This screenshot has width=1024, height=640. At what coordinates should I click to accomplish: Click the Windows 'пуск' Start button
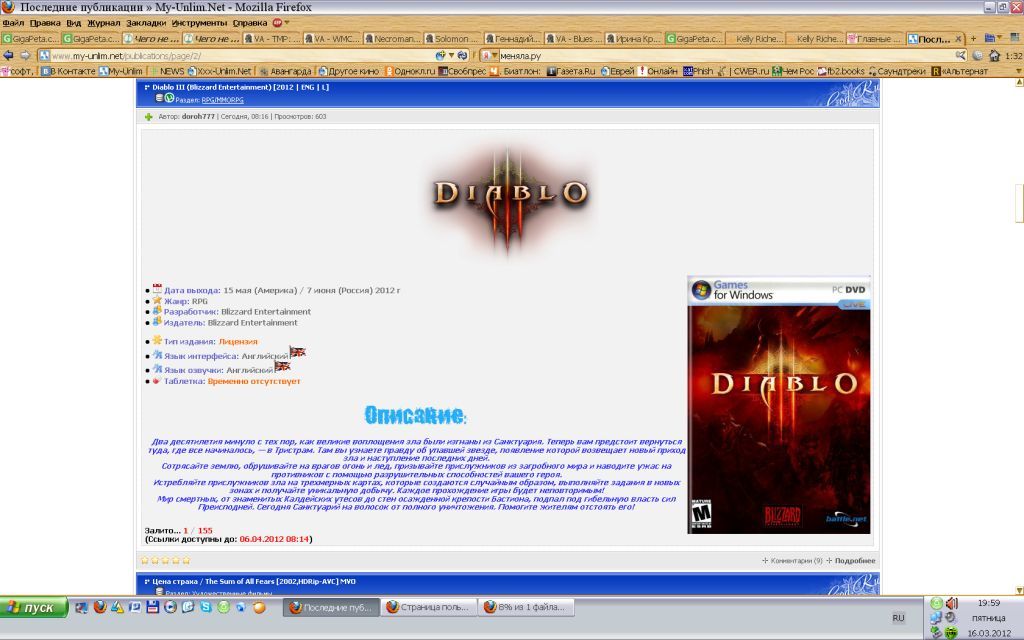34,607
